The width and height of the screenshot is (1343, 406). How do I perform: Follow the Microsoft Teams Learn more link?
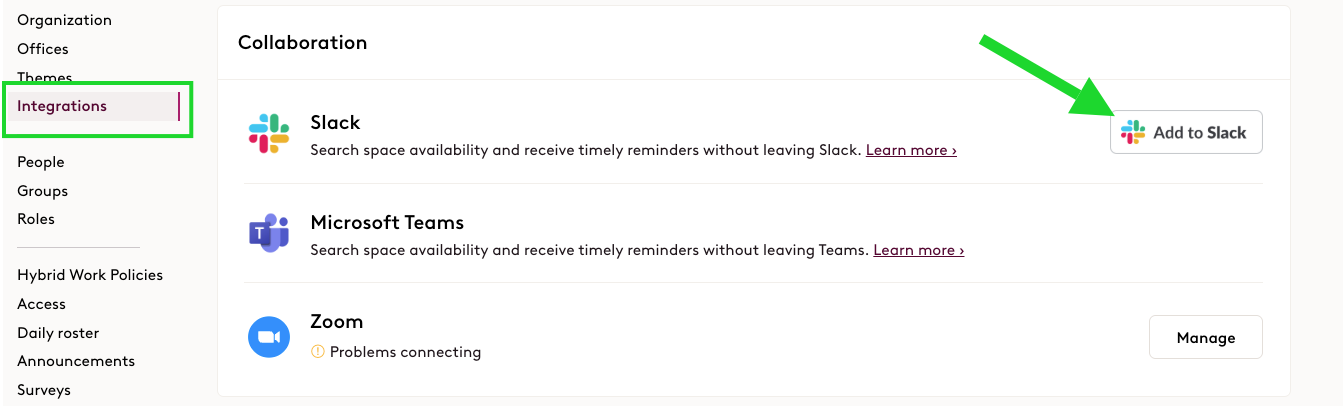918,250
